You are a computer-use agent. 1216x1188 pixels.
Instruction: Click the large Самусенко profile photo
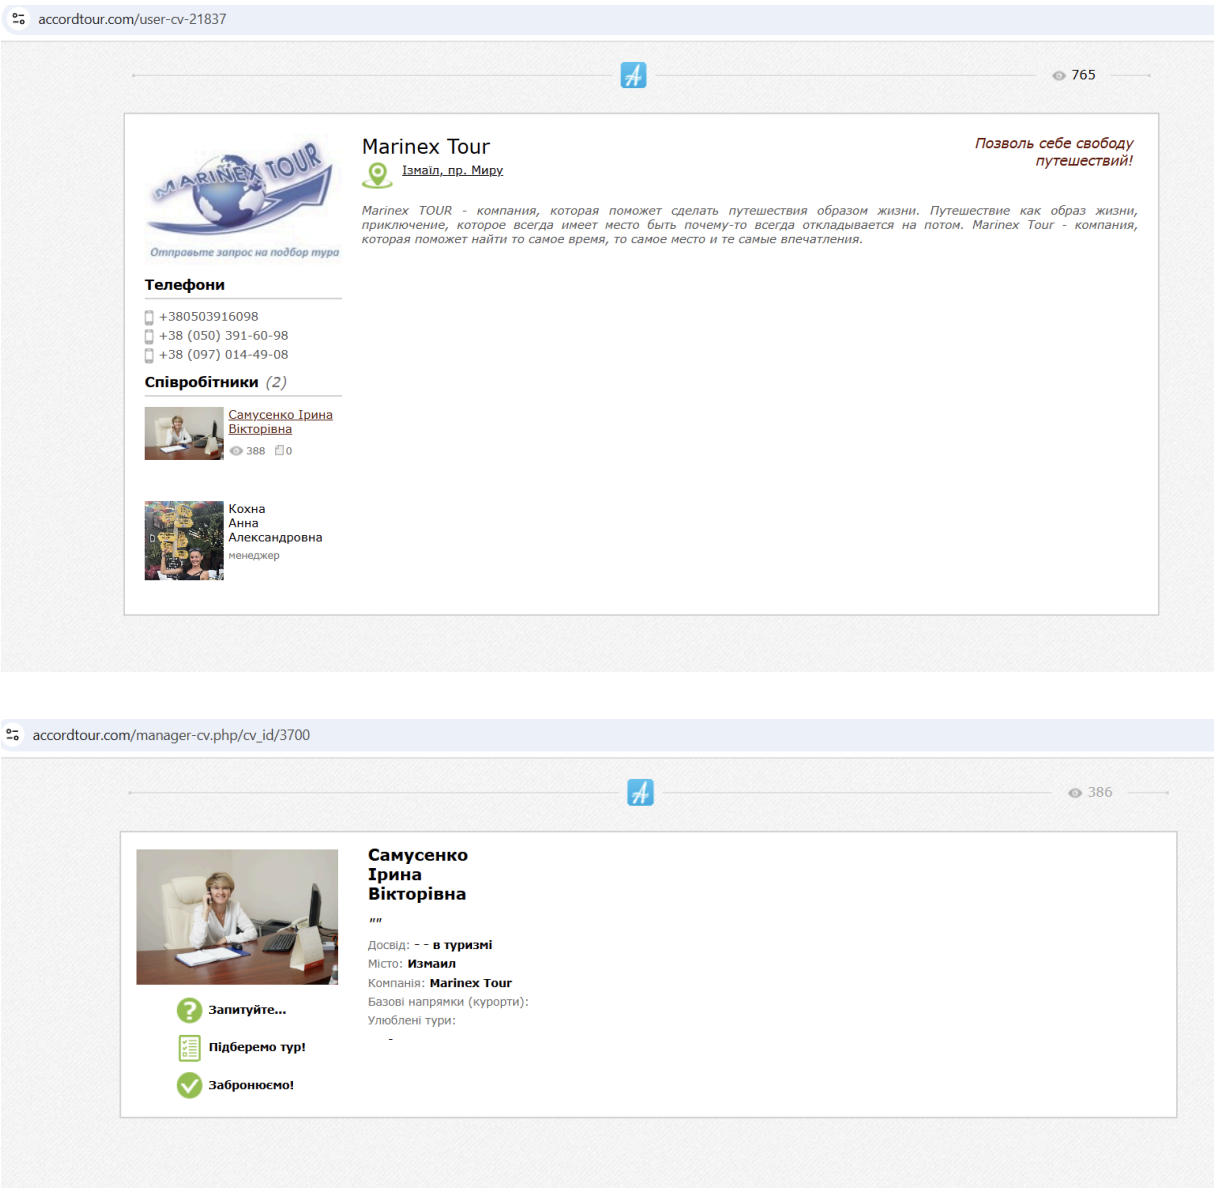click(237, 917)
